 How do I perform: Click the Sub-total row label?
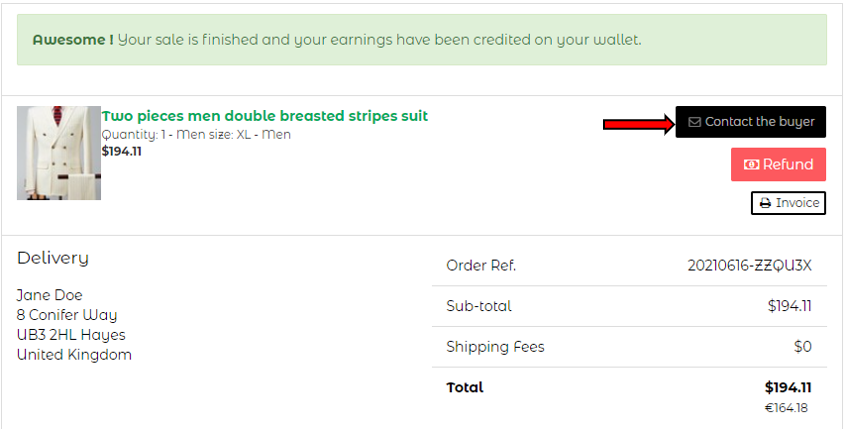coord(479,306)
